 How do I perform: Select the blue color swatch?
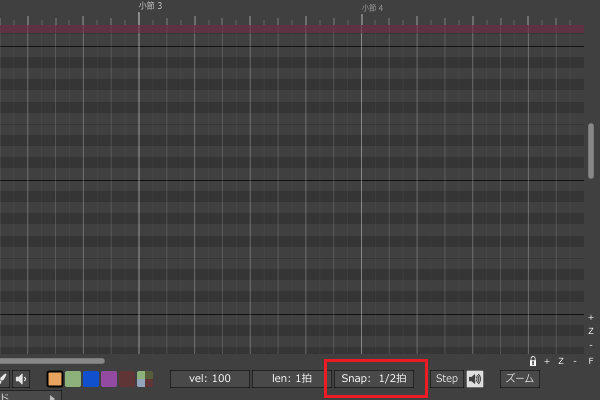(91, 379)
